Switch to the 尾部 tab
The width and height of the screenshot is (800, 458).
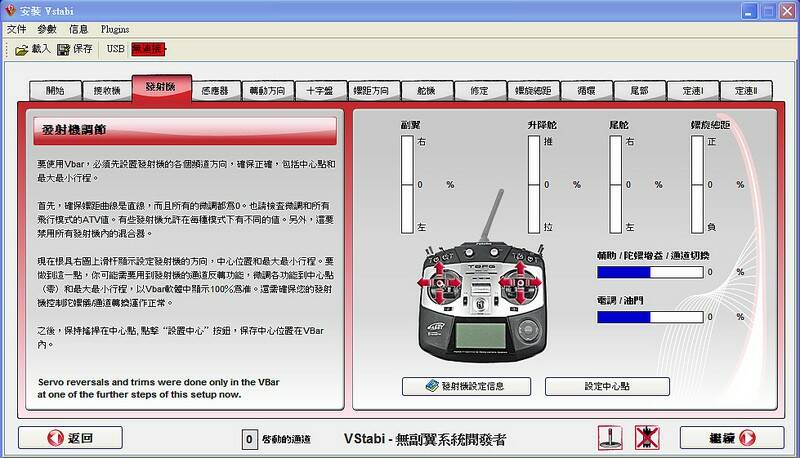pyautogui.click(x=639, y=91)
